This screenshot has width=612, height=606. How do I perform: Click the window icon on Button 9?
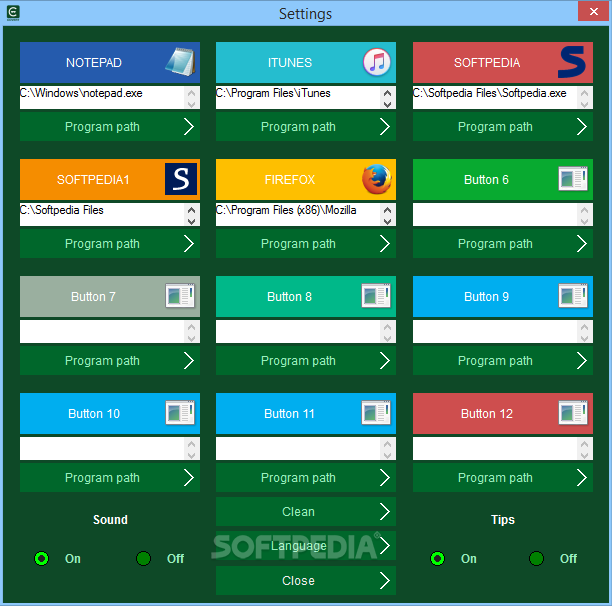click(x=573, y=296)
